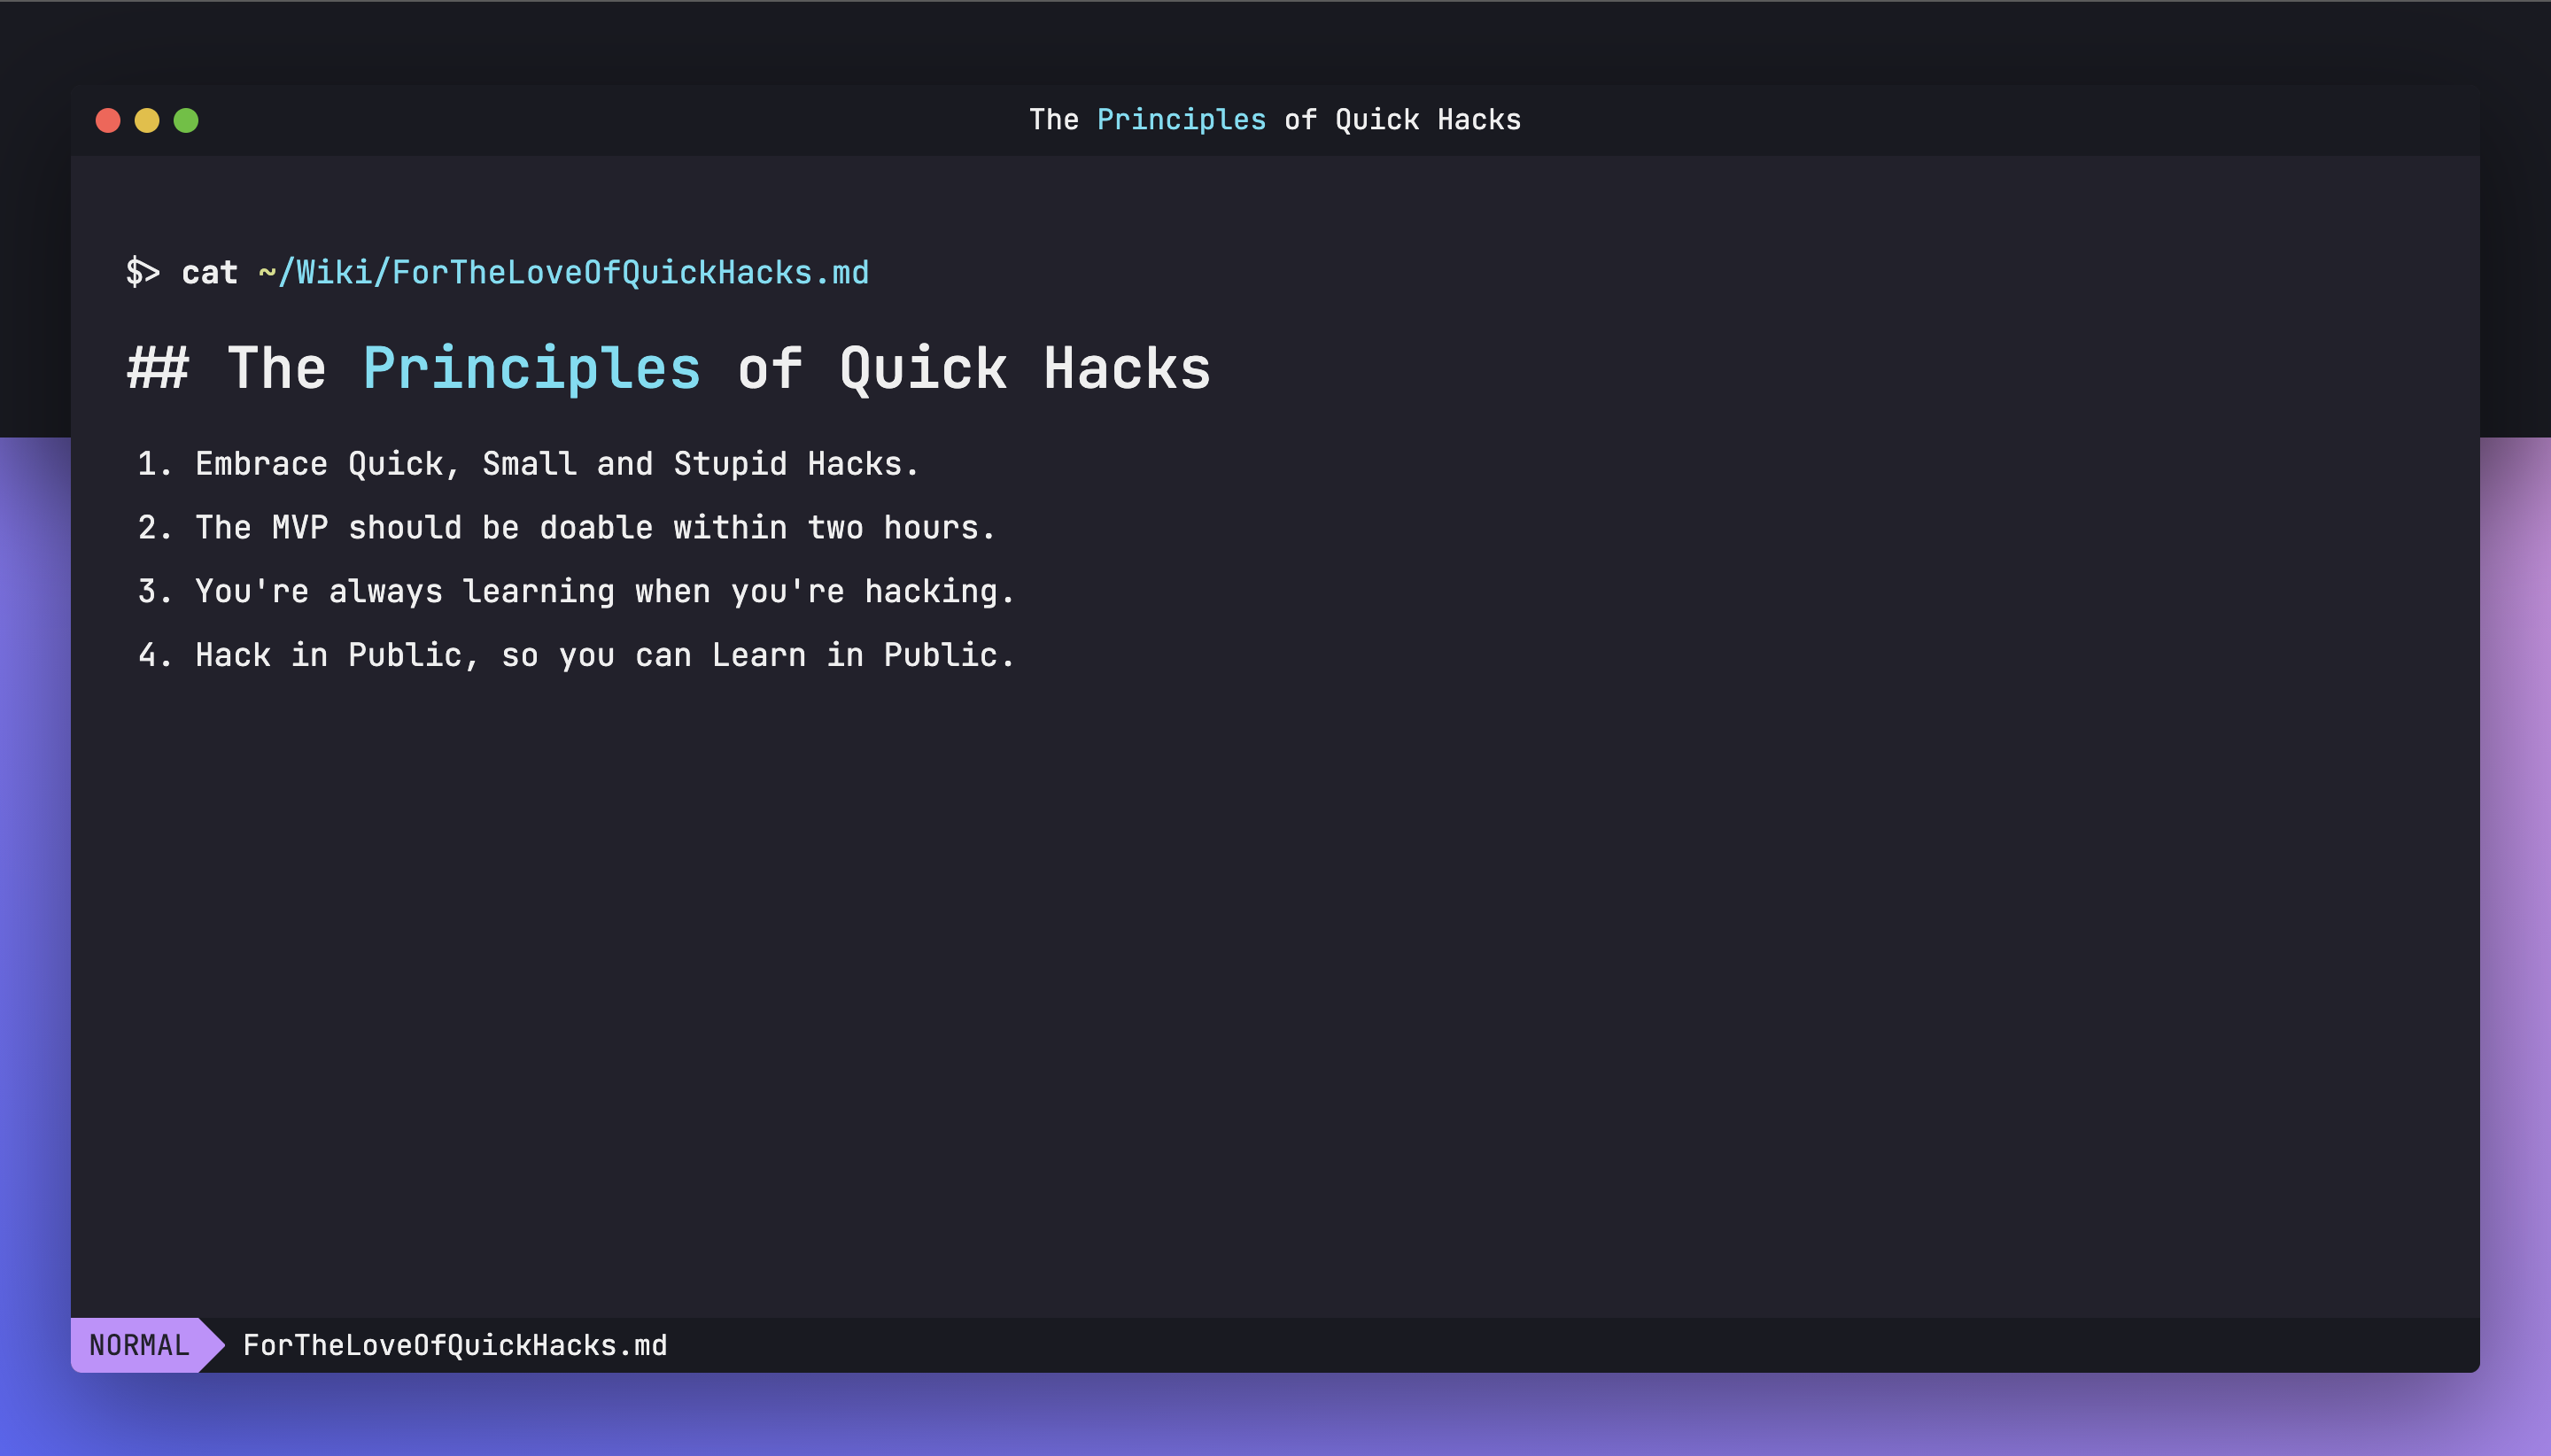Image resolution: width=2551 pixels, height=1456 pixels.
Task: Click the red close window dot
Action: coord(108,120)
